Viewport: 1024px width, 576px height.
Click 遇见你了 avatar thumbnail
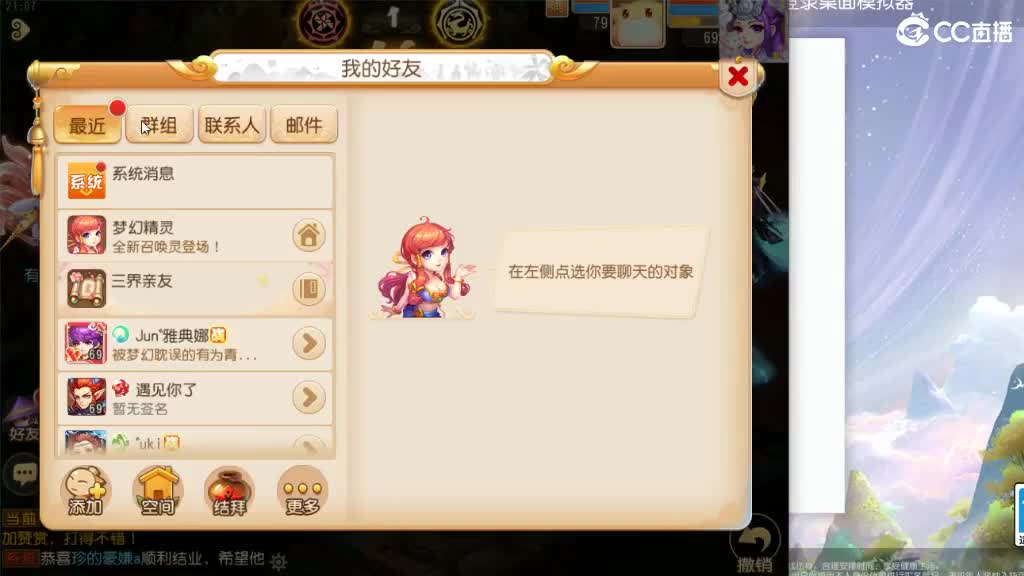[x=86, y=396]
